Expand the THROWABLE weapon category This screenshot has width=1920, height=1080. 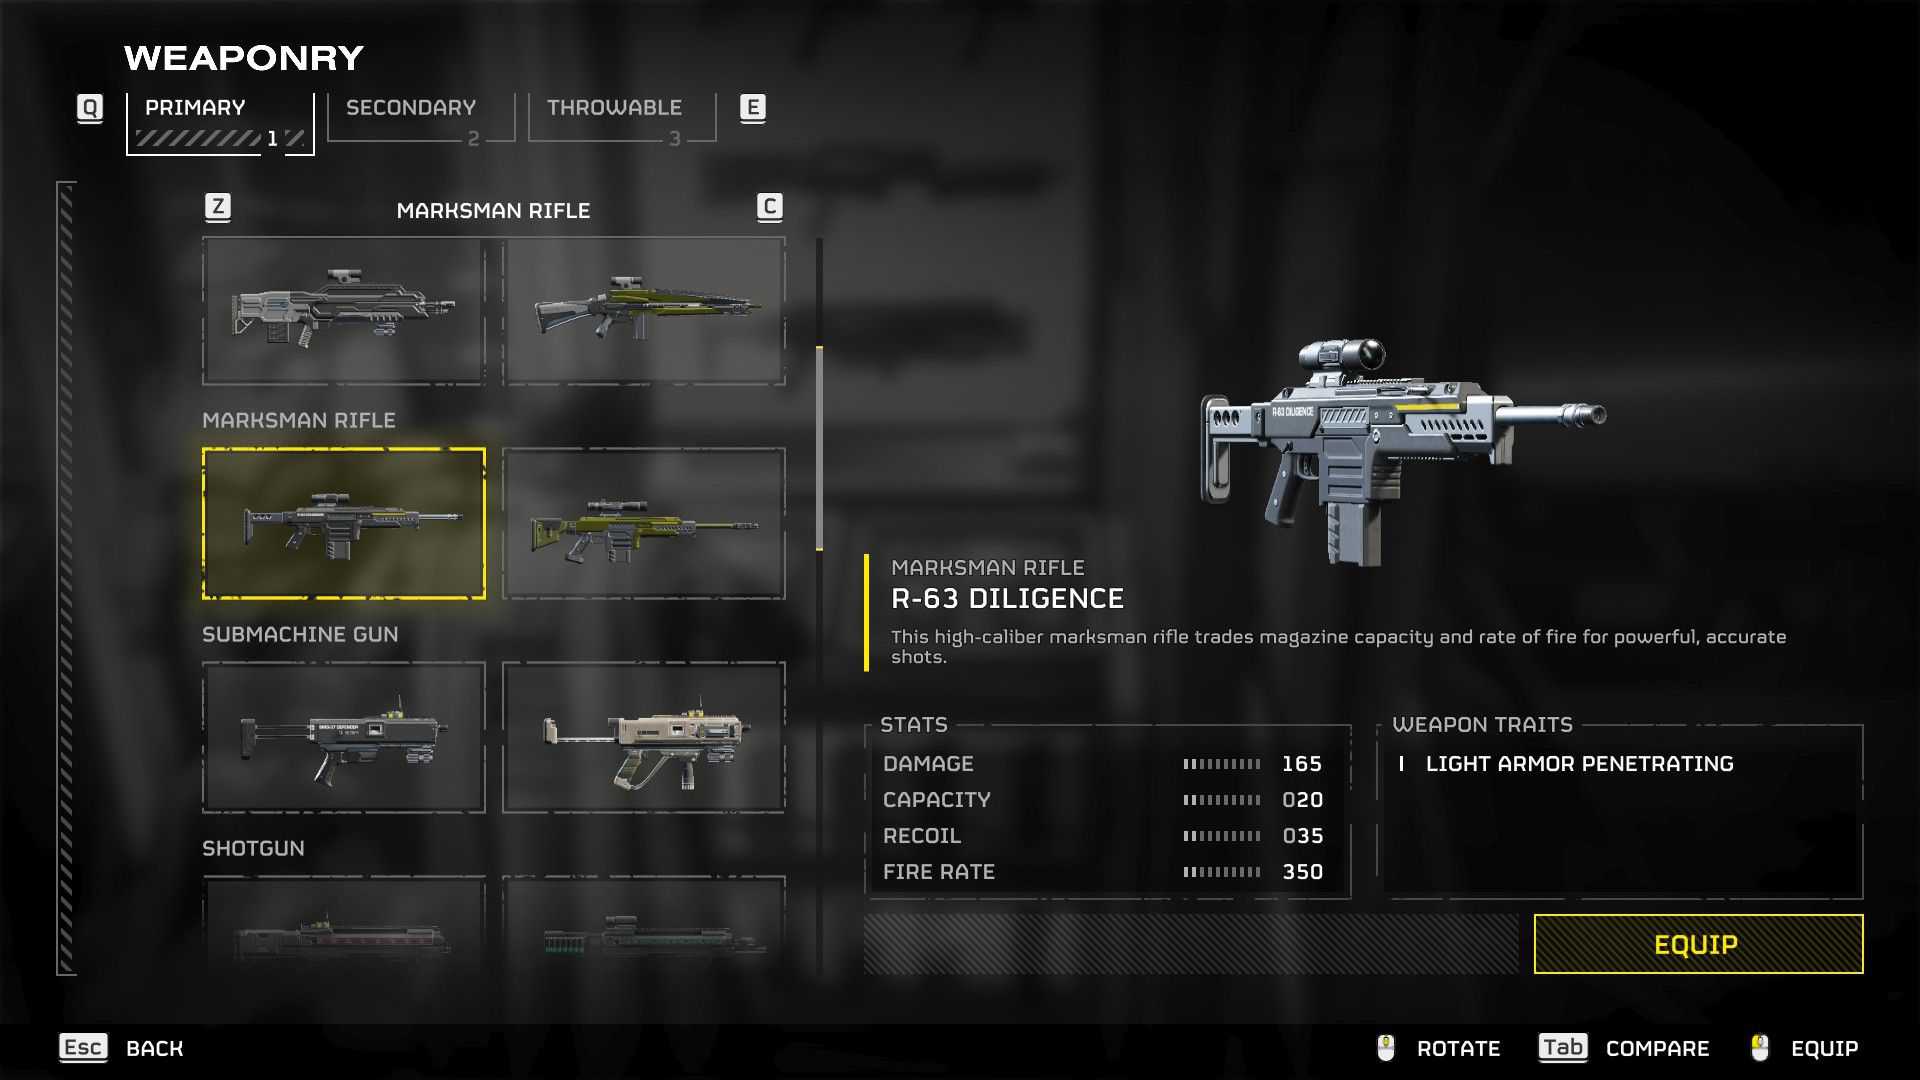613,107
